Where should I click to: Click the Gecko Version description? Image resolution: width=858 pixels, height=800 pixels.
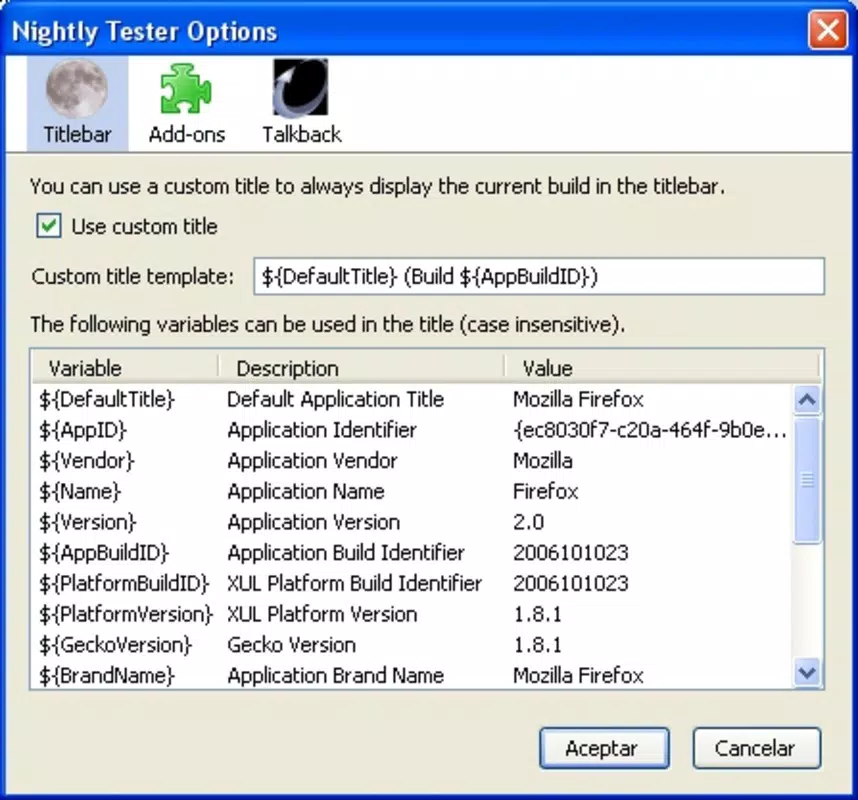(292, 645)
